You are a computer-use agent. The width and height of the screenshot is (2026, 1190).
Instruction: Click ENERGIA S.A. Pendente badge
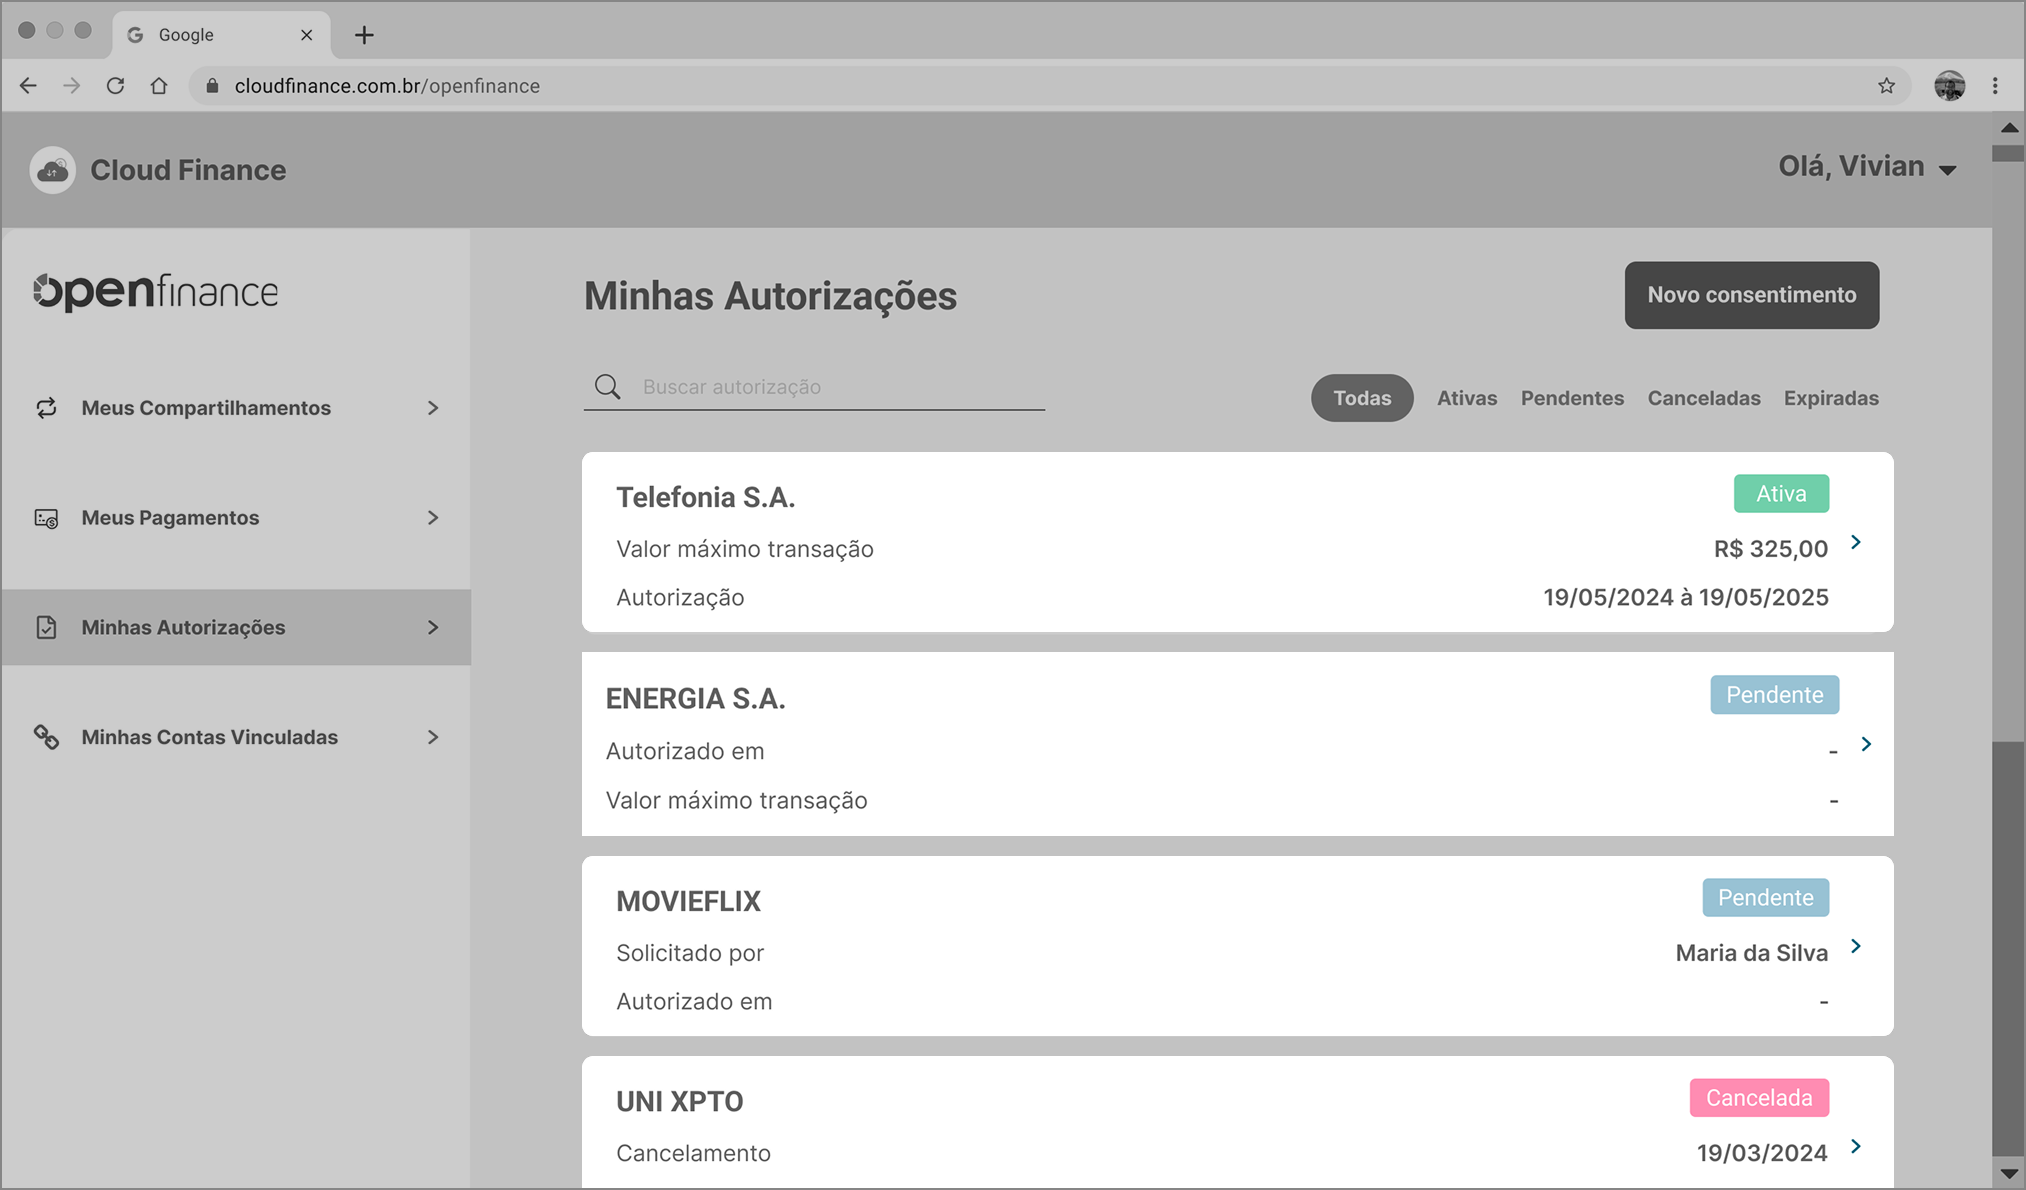[1774, 695]
